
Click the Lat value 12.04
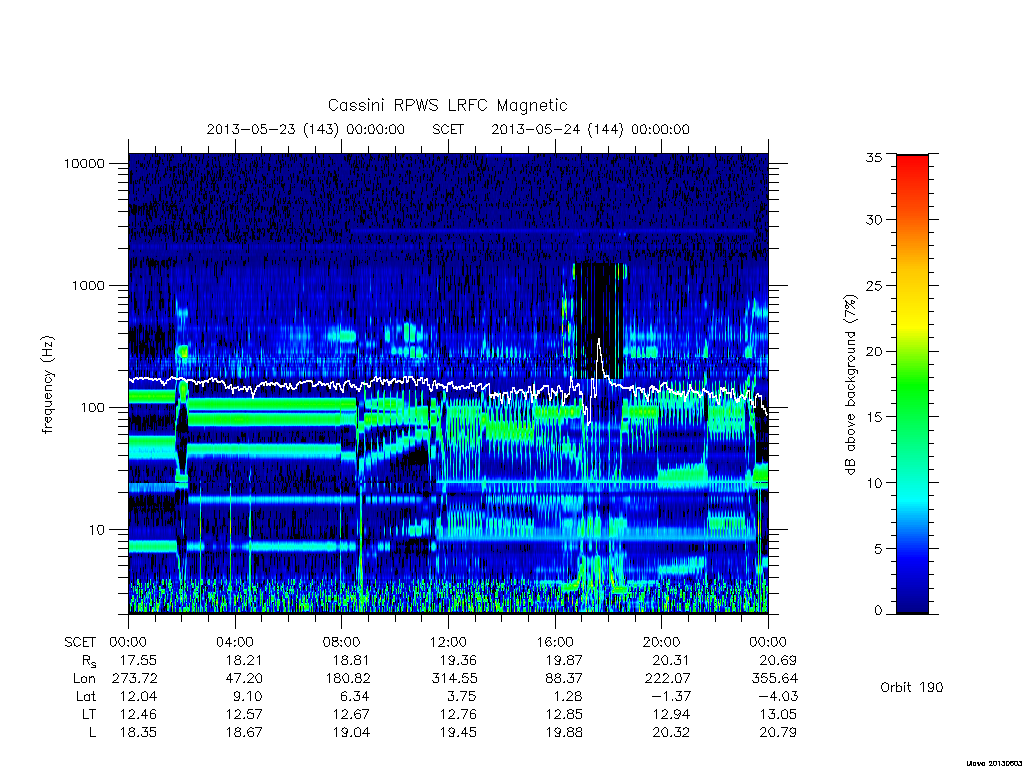point(138,697)
